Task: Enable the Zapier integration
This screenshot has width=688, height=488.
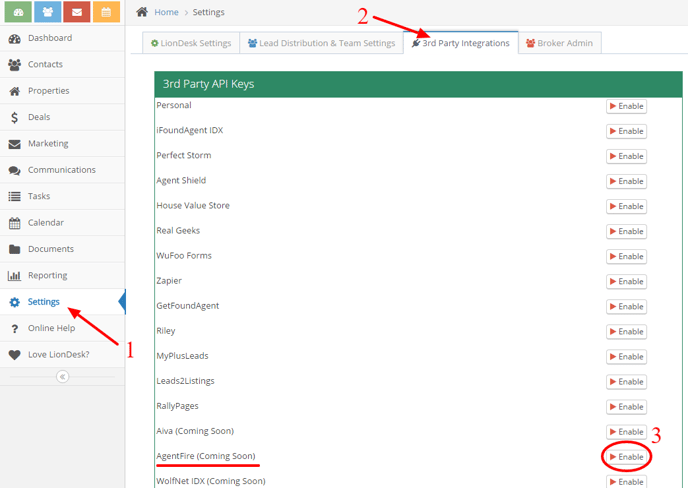Action: click(626, 281)
